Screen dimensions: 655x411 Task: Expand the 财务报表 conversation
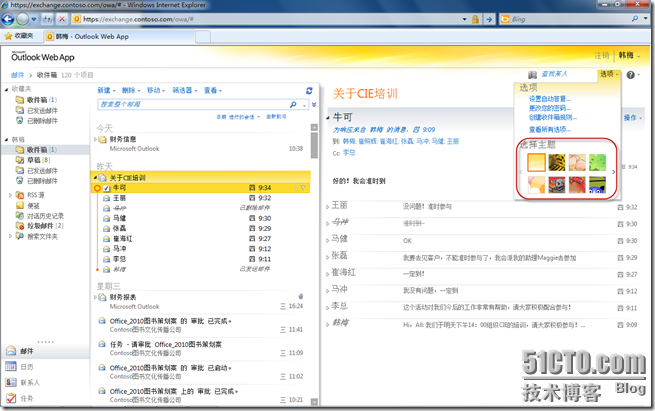pos(95,297)
